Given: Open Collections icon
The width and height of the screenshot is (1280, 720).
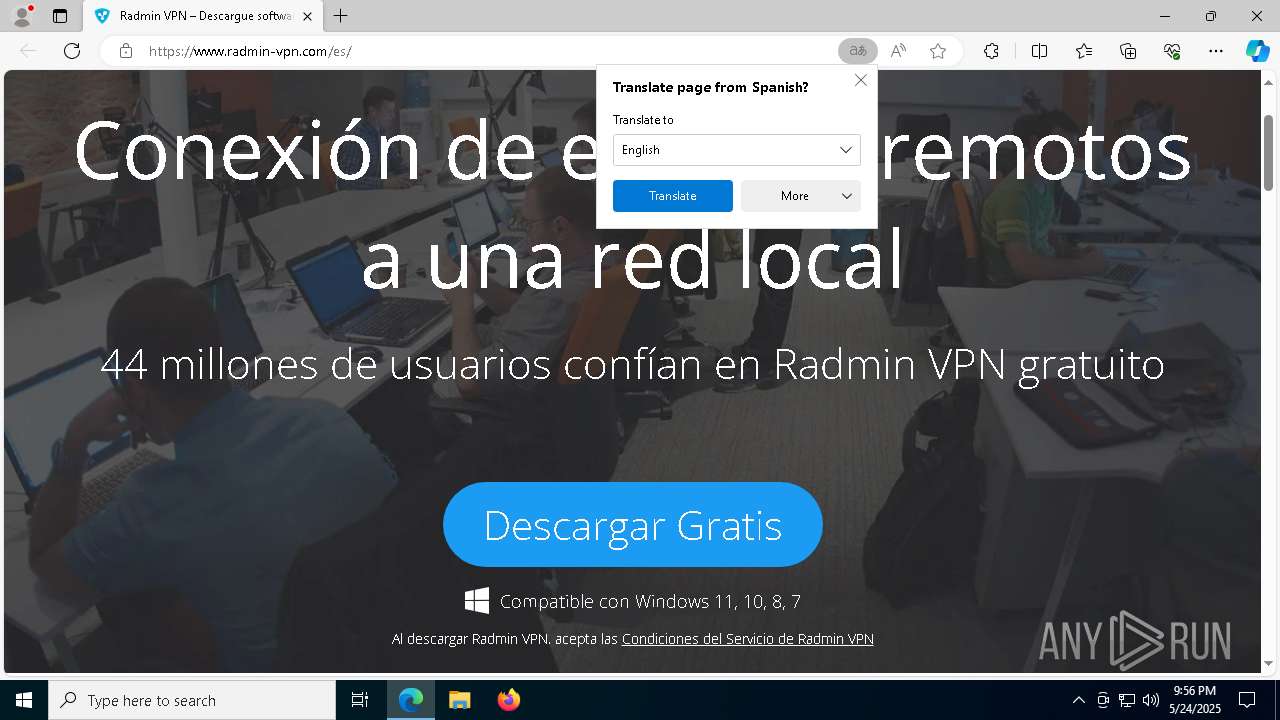Looking at the screenshot, I should click(1128, 51).
